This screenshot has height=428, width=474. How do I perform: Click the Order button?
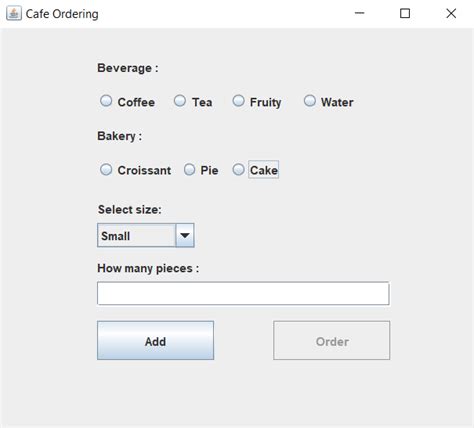click(x=332, y=340)
